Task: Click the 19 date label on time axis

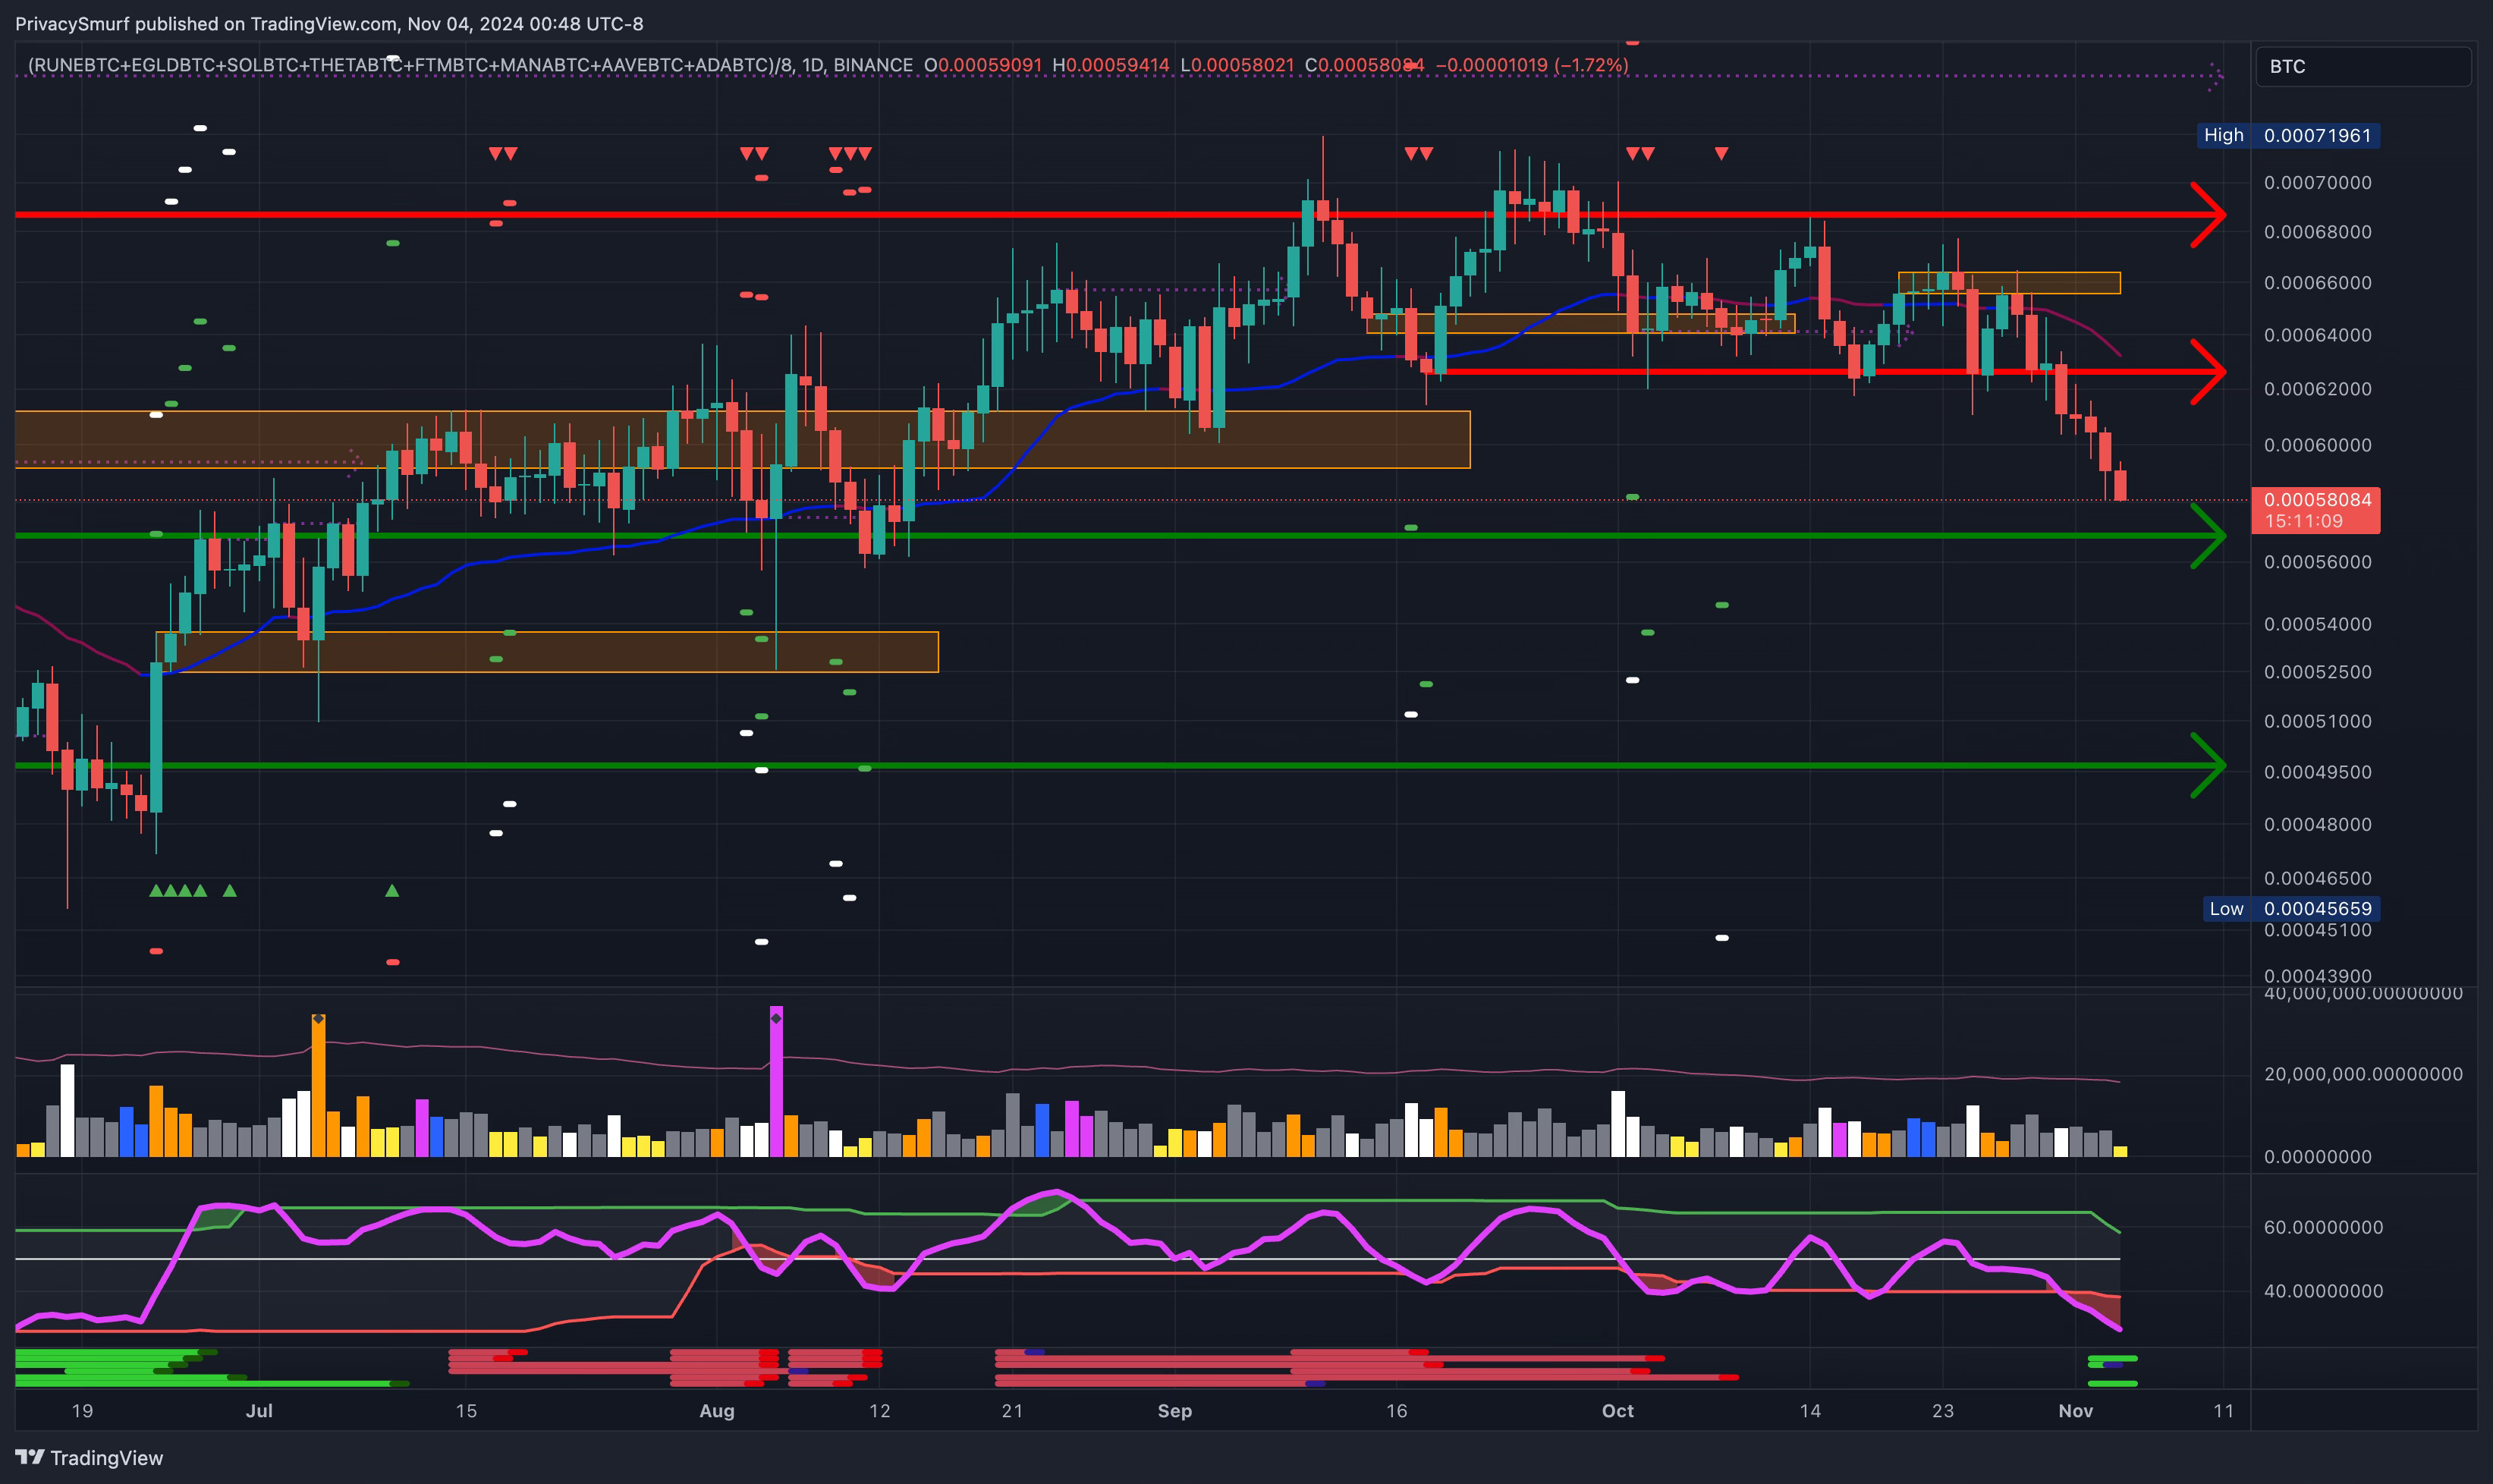Action: click(83, 1411)
